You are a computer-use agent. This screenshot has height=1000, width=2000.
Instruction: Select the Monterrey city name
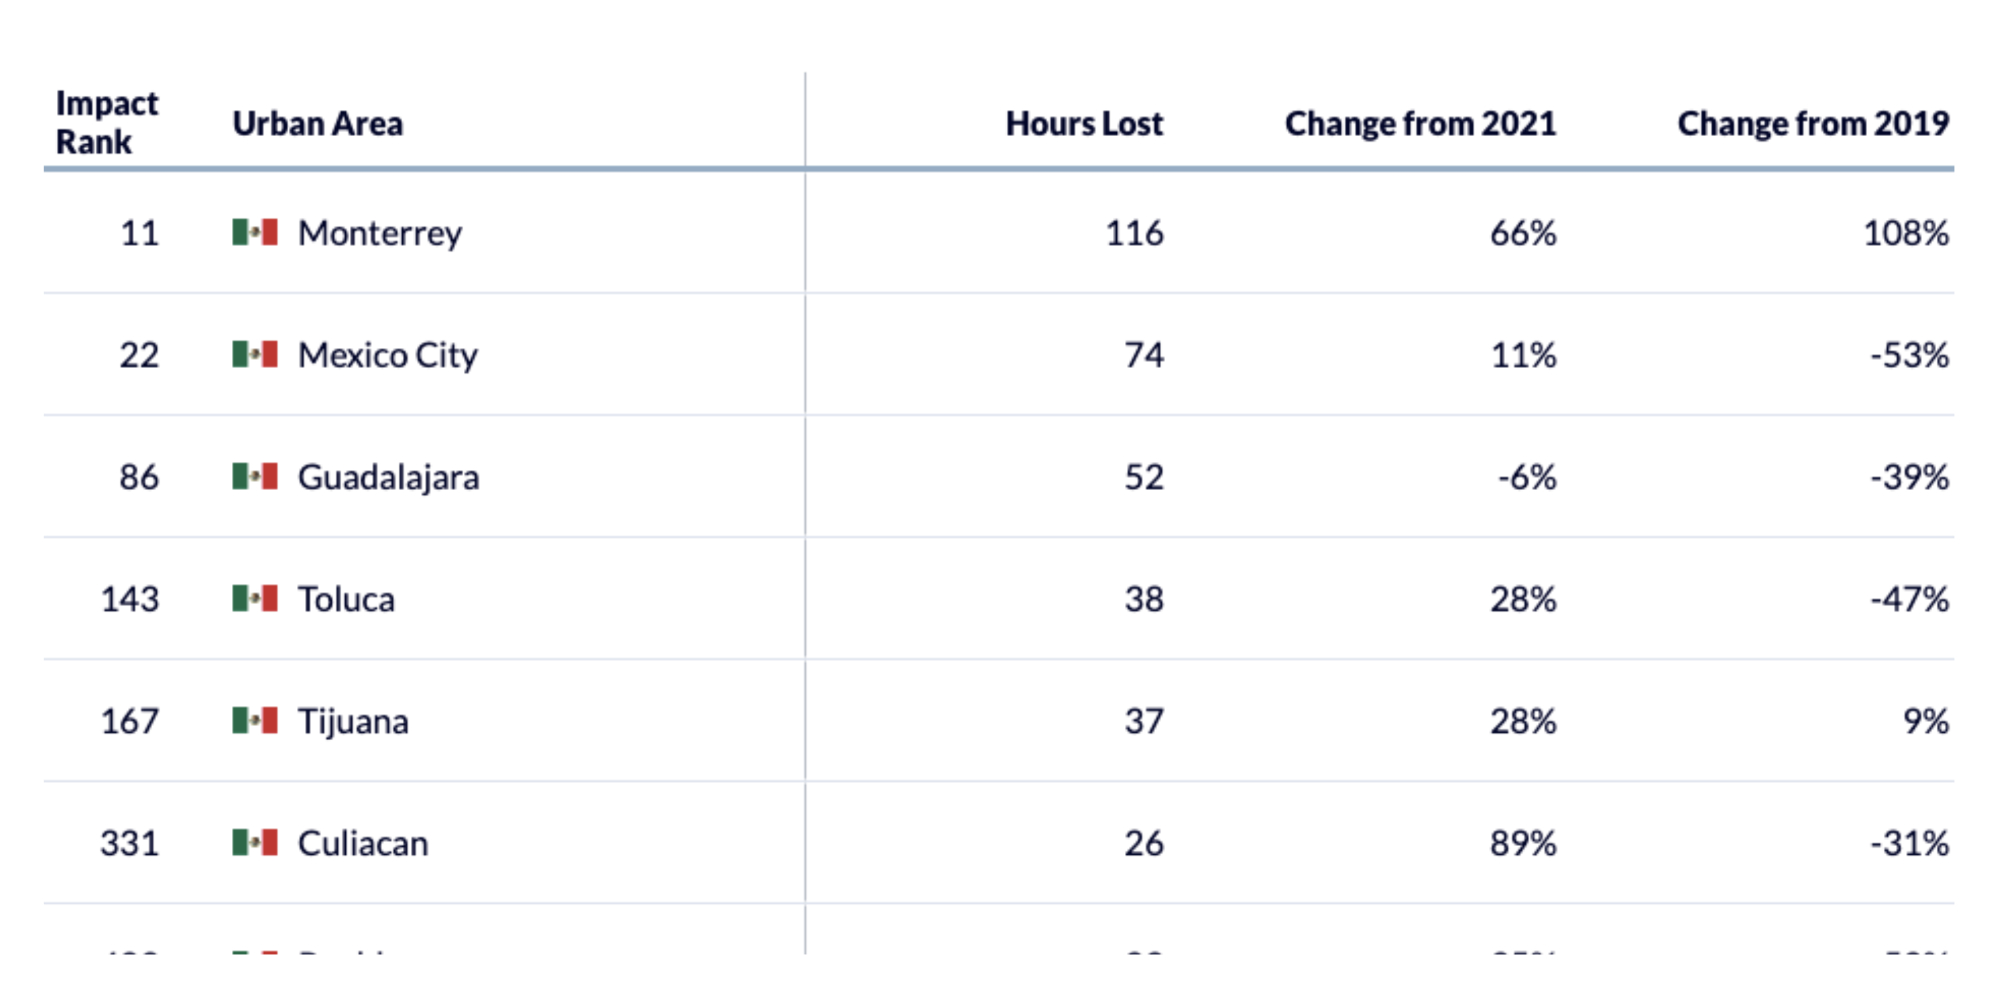380,234
